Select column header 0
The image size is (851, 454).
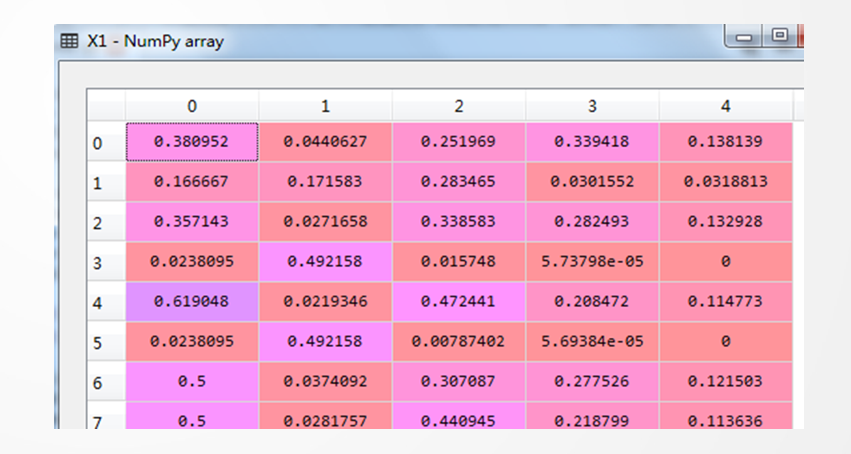pos(192,106)
